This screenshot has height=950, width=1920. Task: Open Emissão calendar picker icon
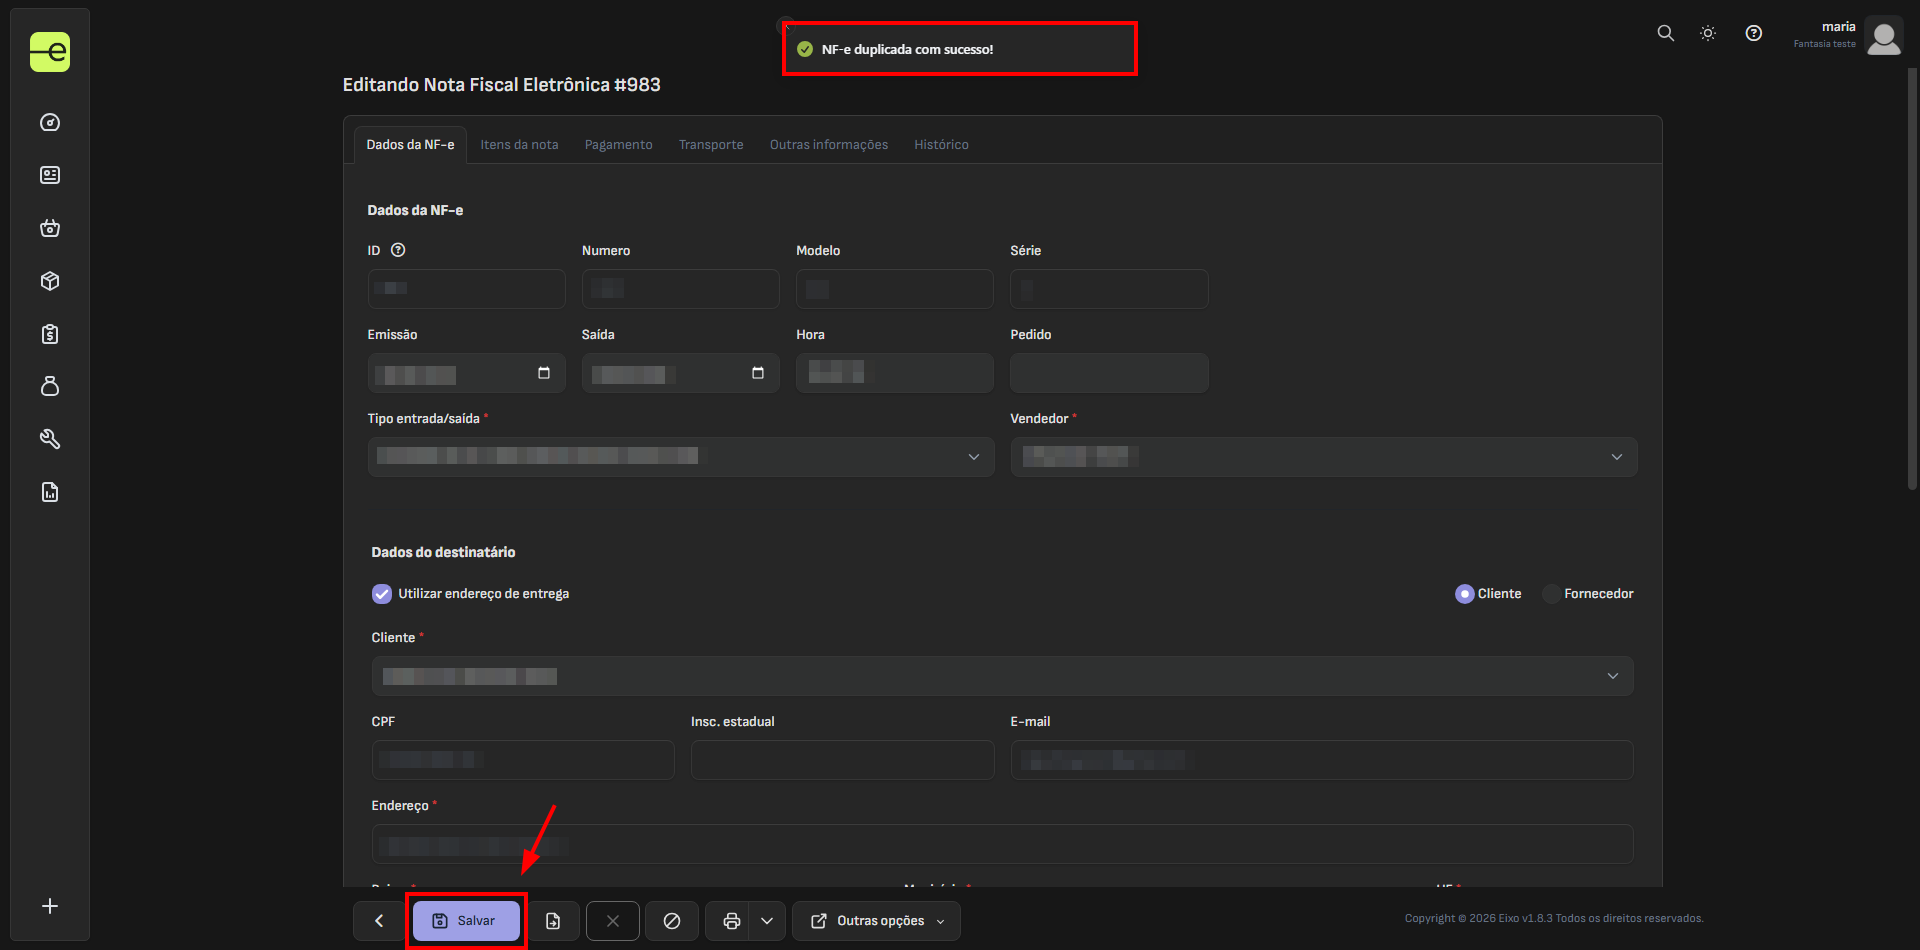coord(544,373)
